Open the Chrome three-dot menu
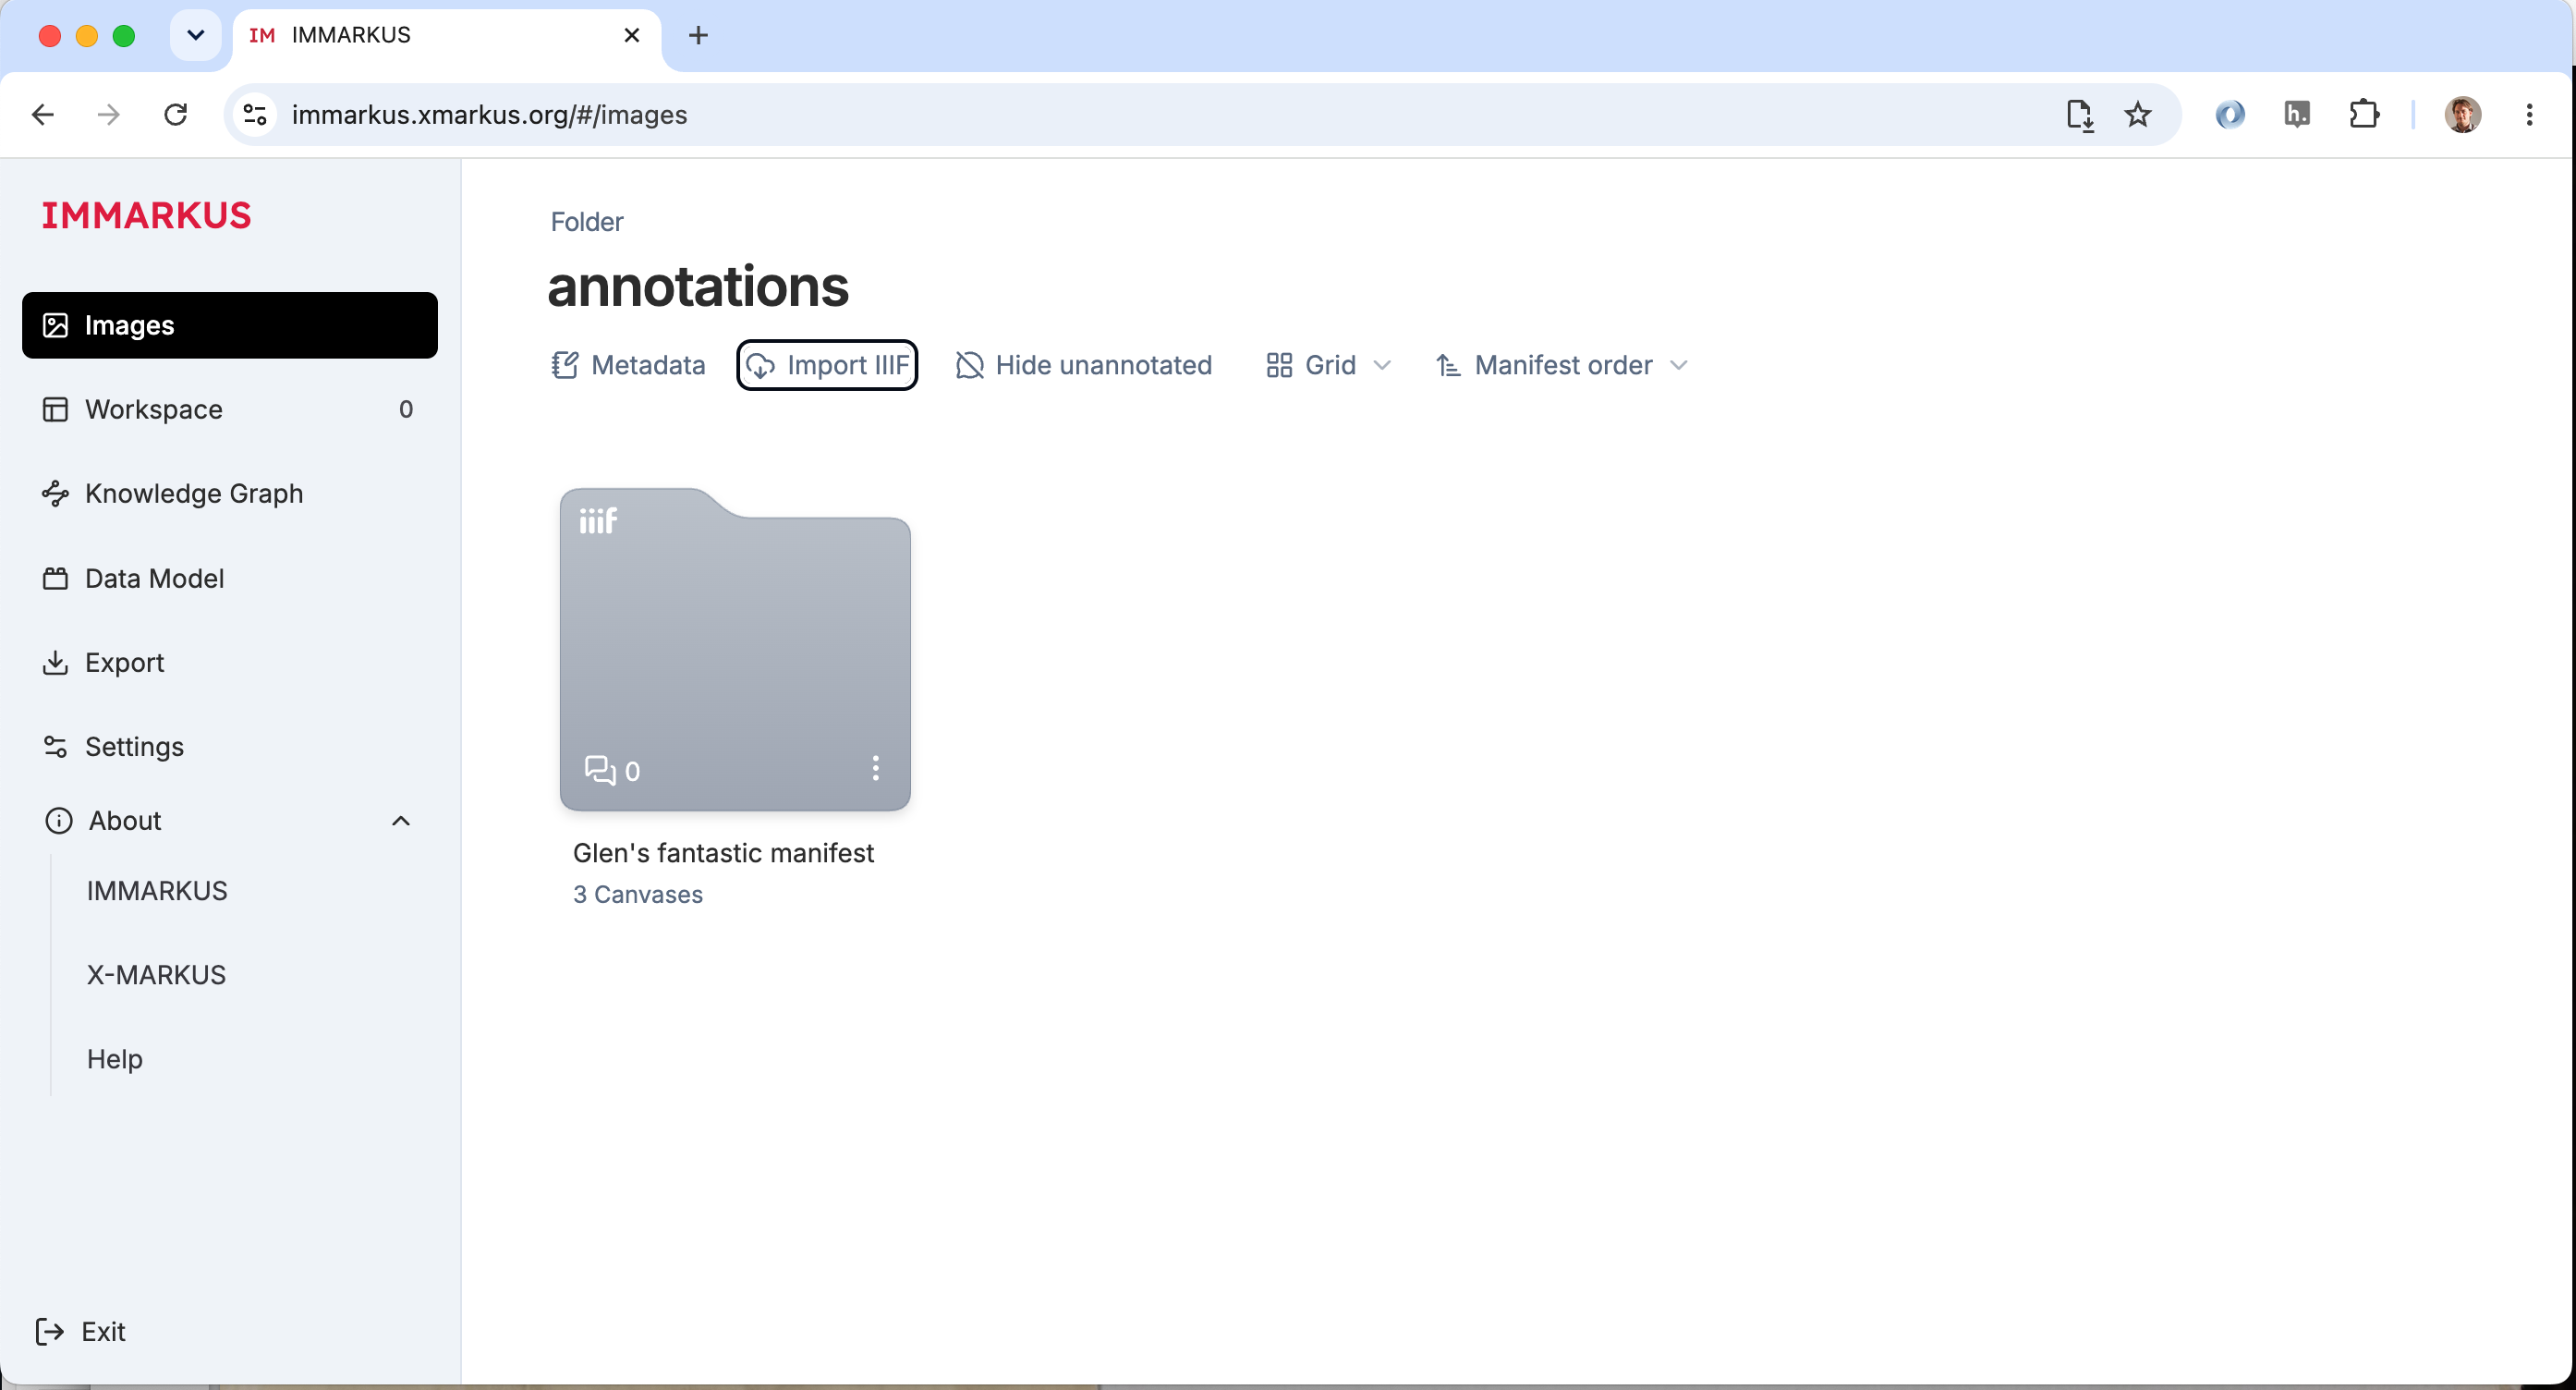The height and width of the screenshot is (1390, 2576). [x=2530, y=115]
